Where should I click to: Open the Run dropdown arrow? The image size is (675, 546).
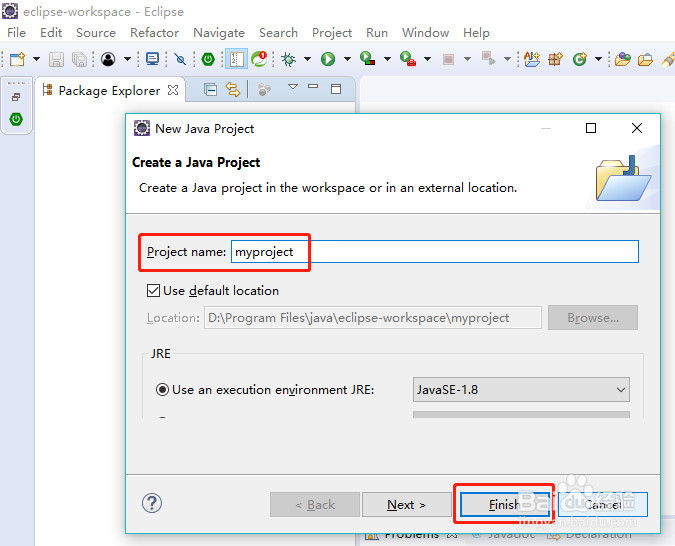[x=347, y=59]
